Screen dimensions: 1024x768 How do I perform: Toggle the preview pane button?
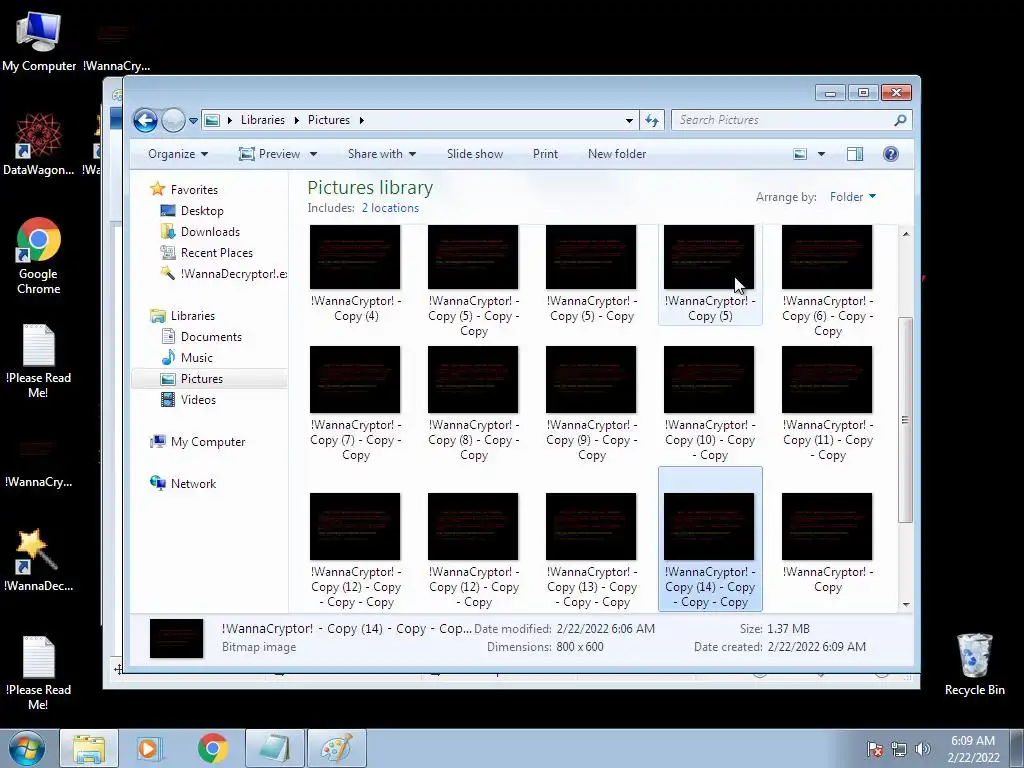tap(854, 154)
